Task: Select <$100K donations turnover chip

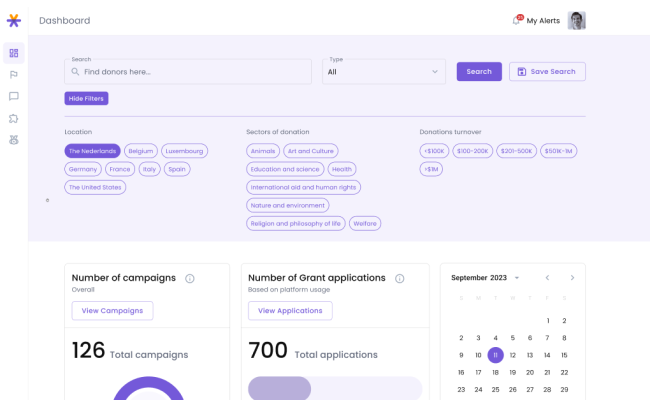Action: coord(434,151)
